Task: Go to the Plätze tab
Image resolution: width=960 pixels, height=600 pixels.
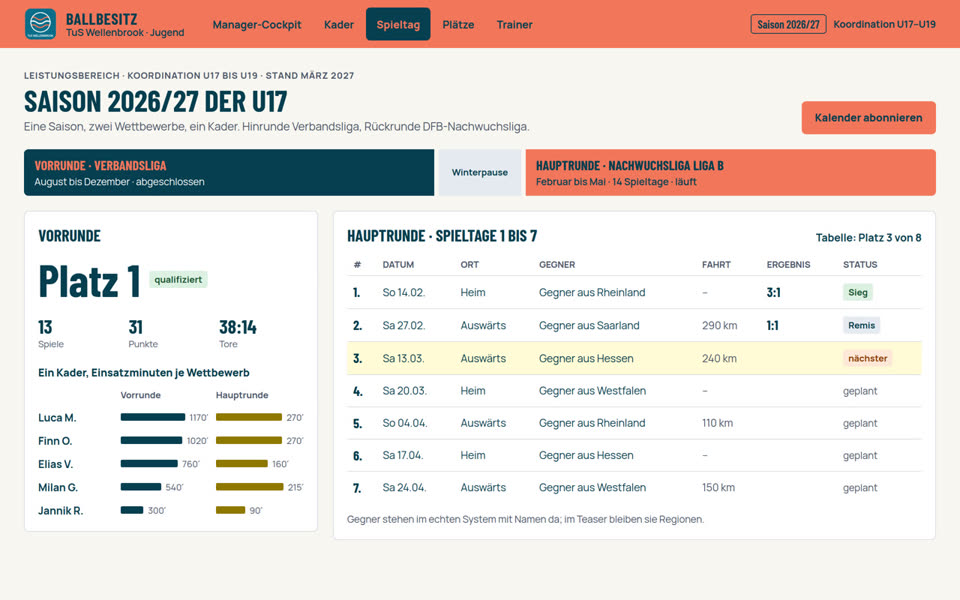Action: (458, 24)
